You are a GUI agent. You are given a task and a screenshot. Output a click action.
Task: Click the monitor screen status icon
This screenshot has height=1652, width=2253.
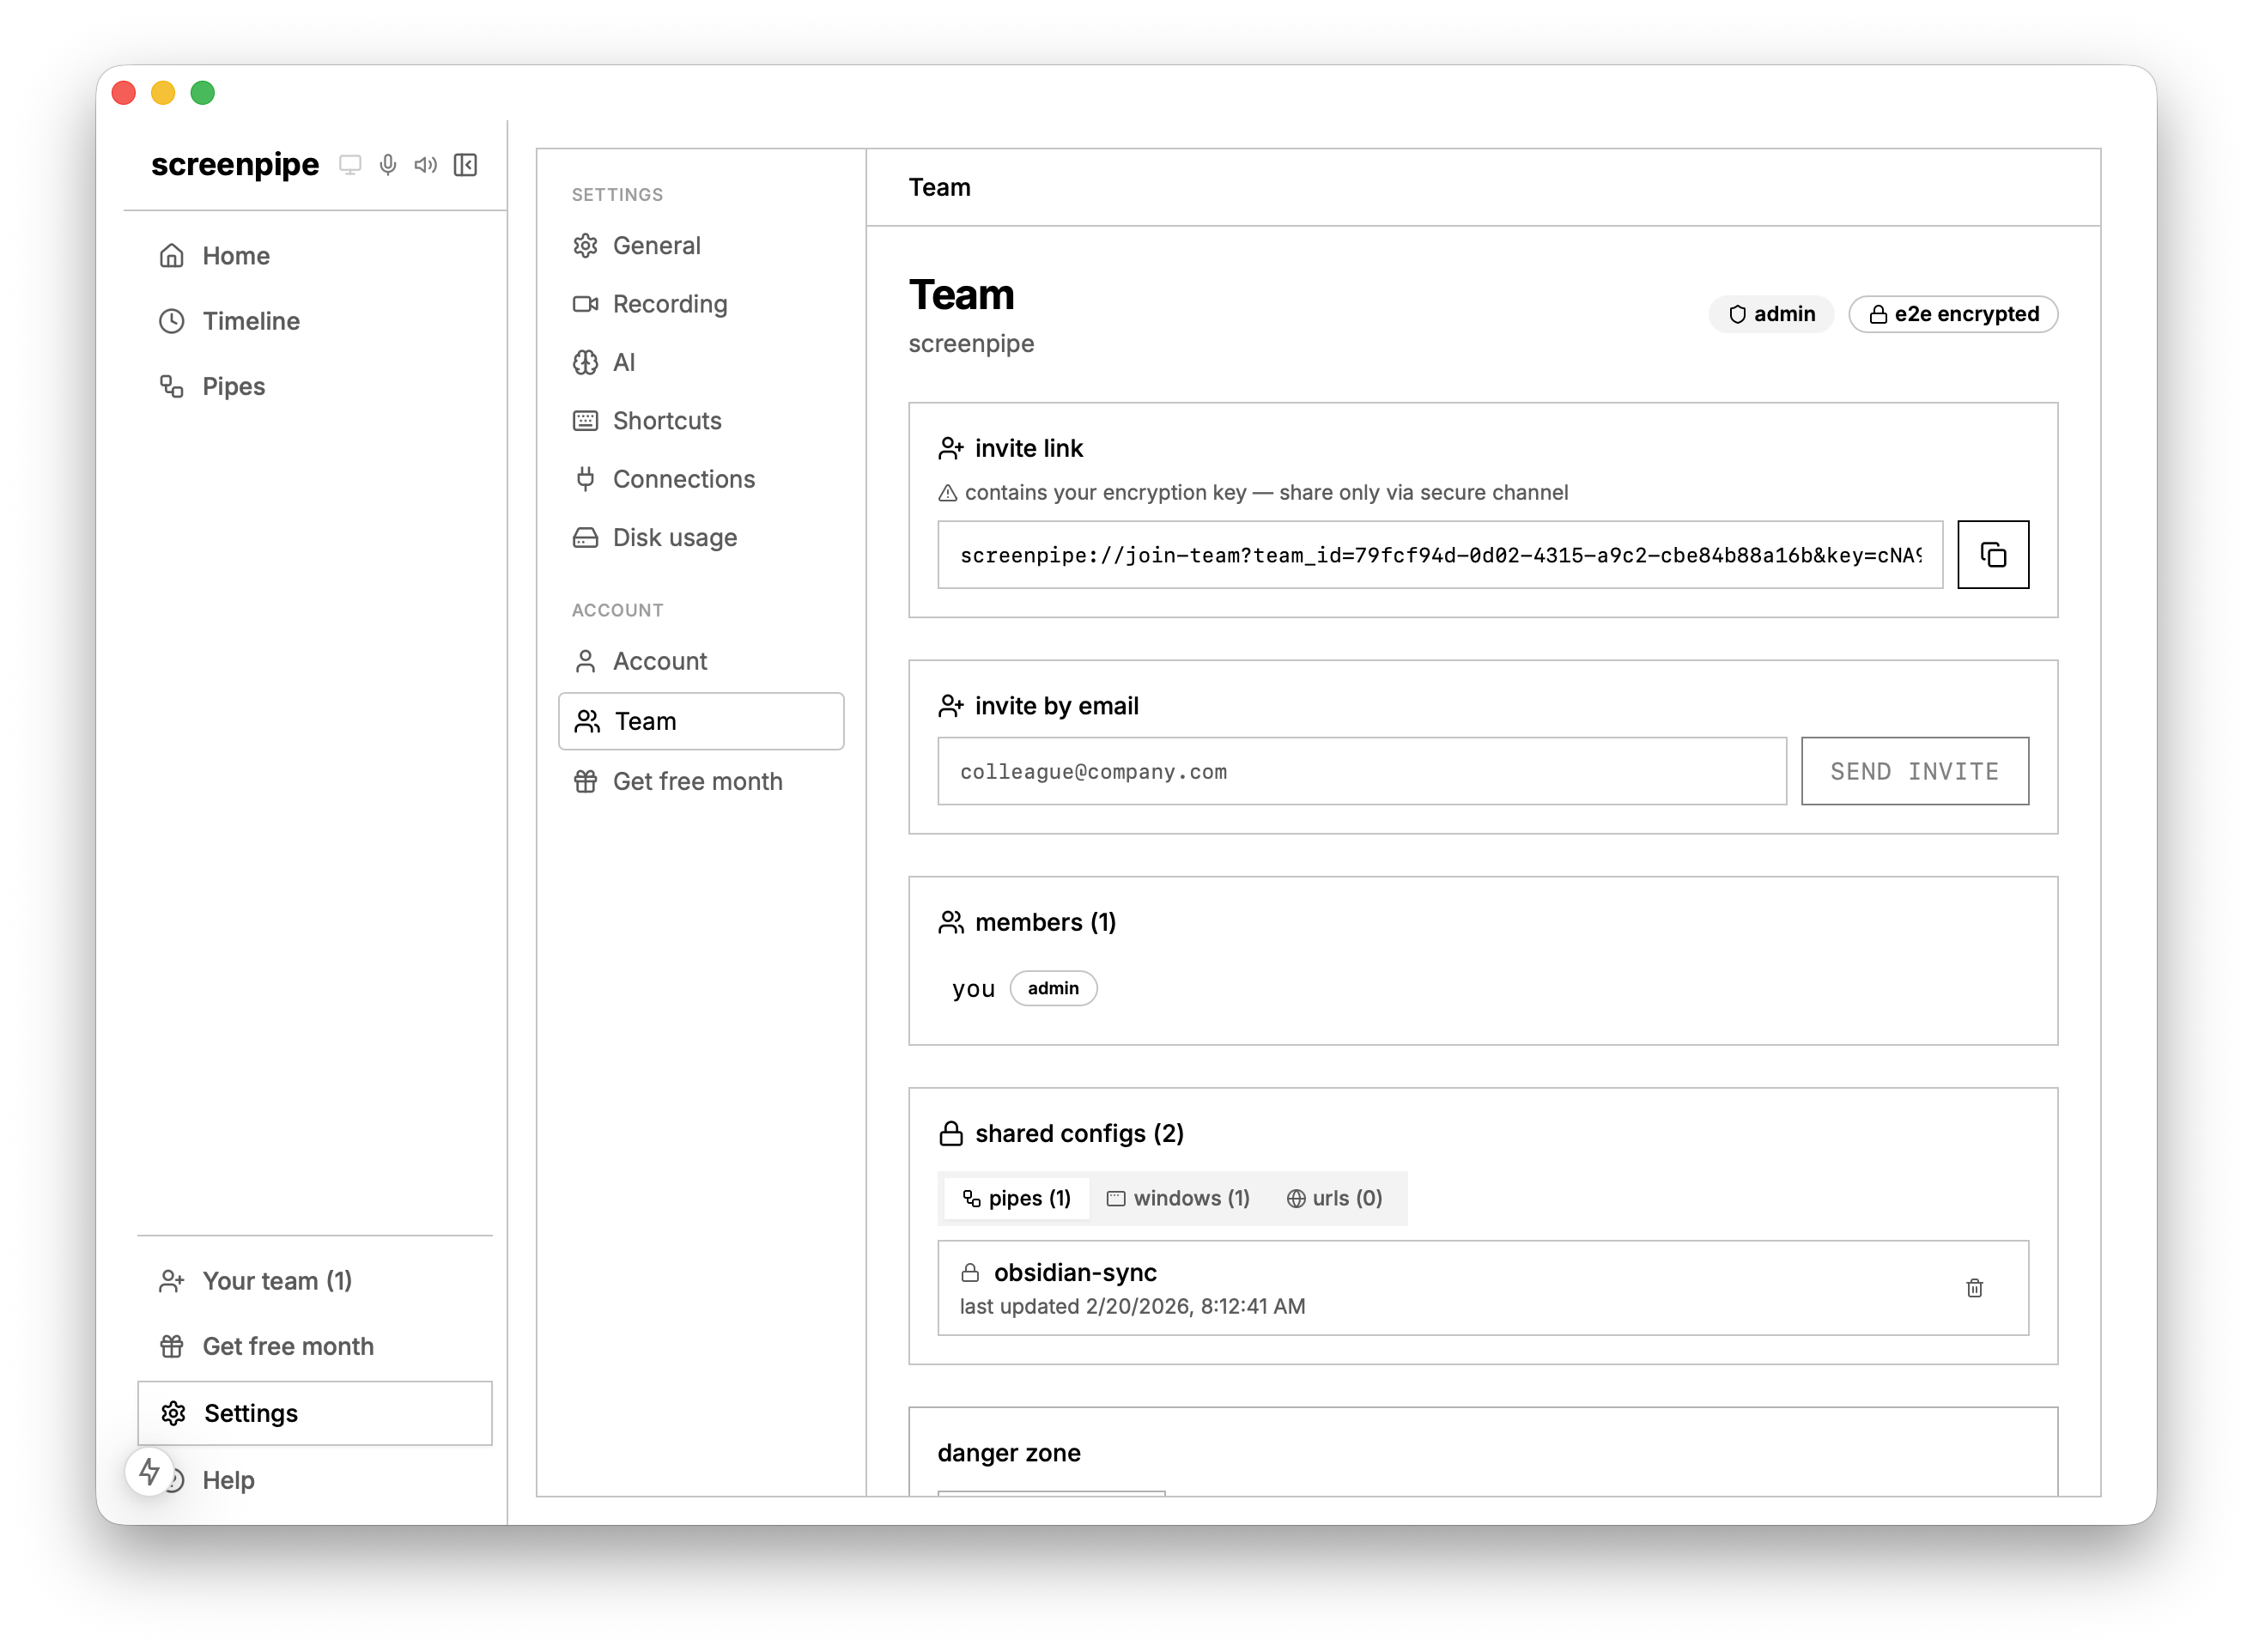coord(350,165)
